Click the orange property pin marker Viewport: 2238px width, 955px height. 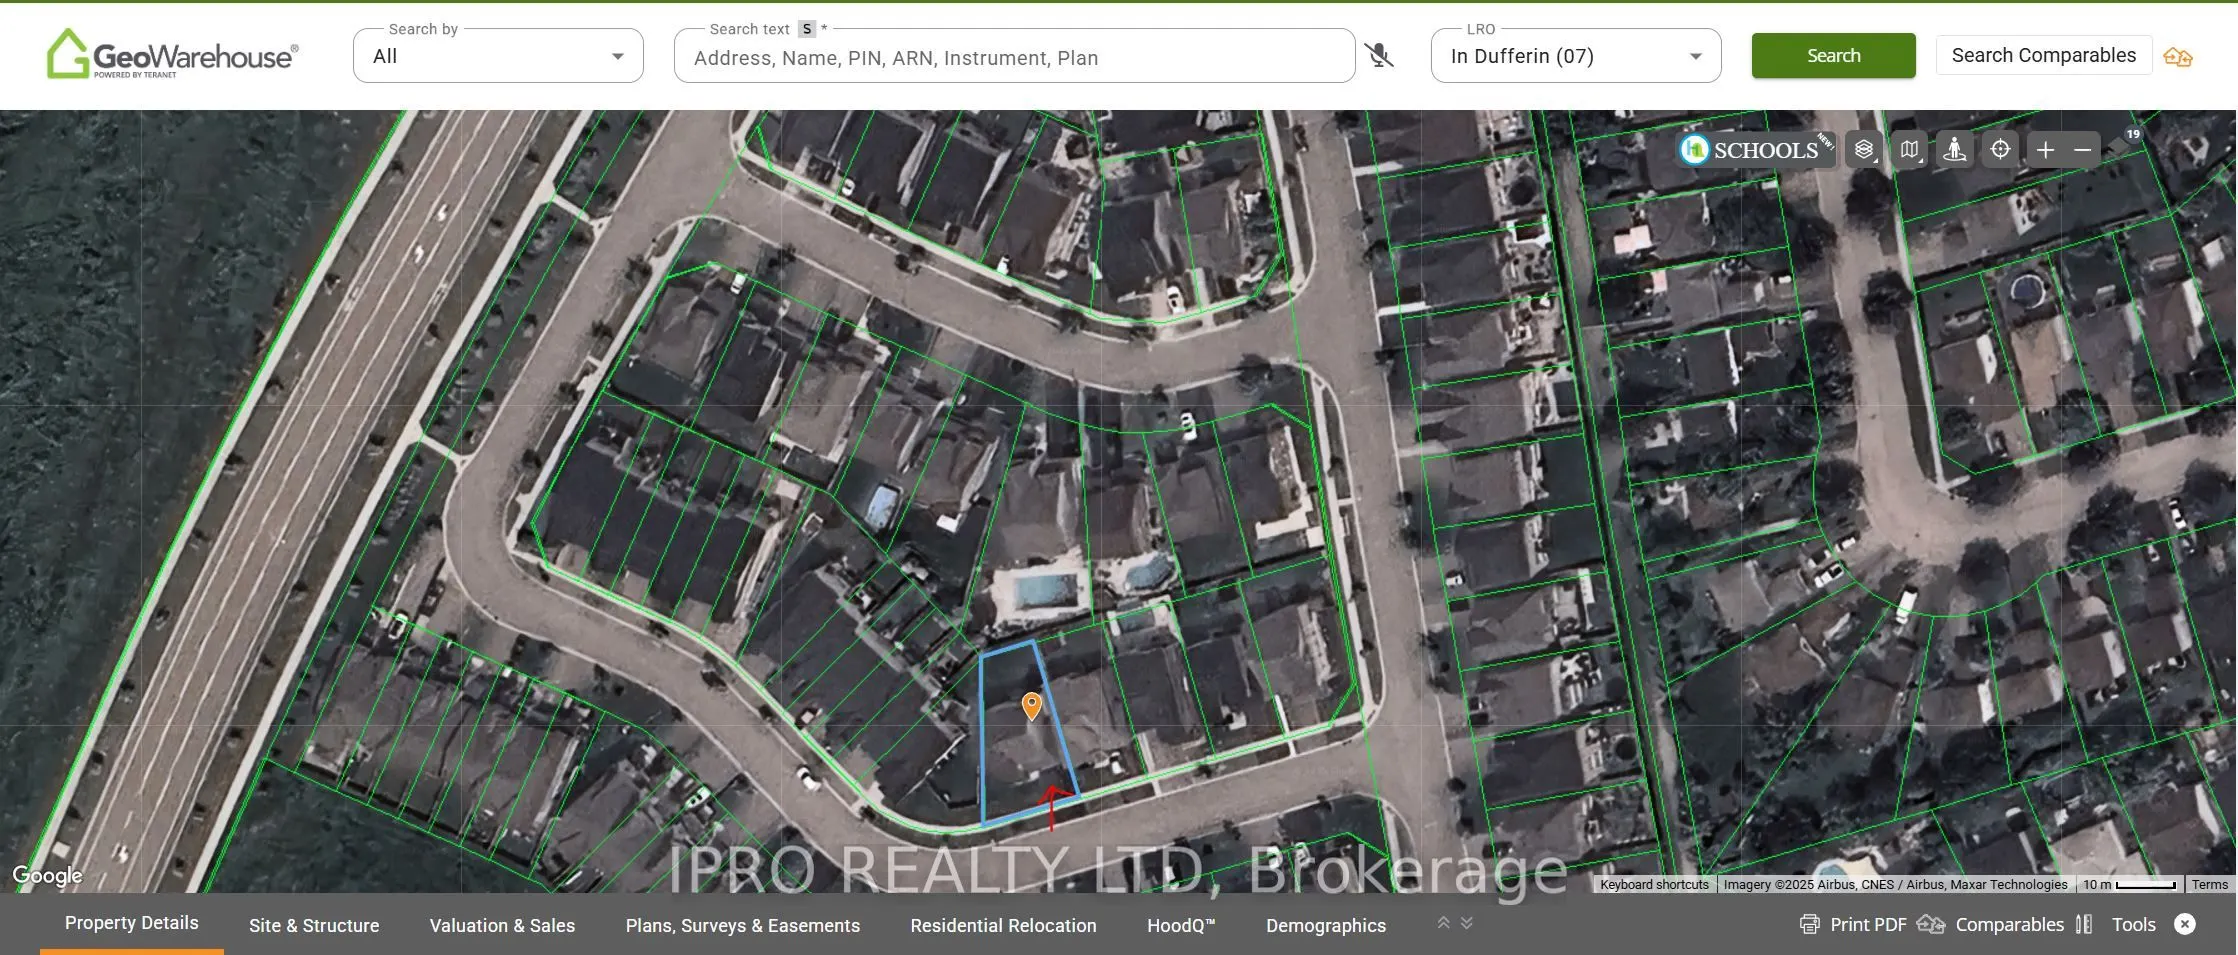(x=1031, y=705)
